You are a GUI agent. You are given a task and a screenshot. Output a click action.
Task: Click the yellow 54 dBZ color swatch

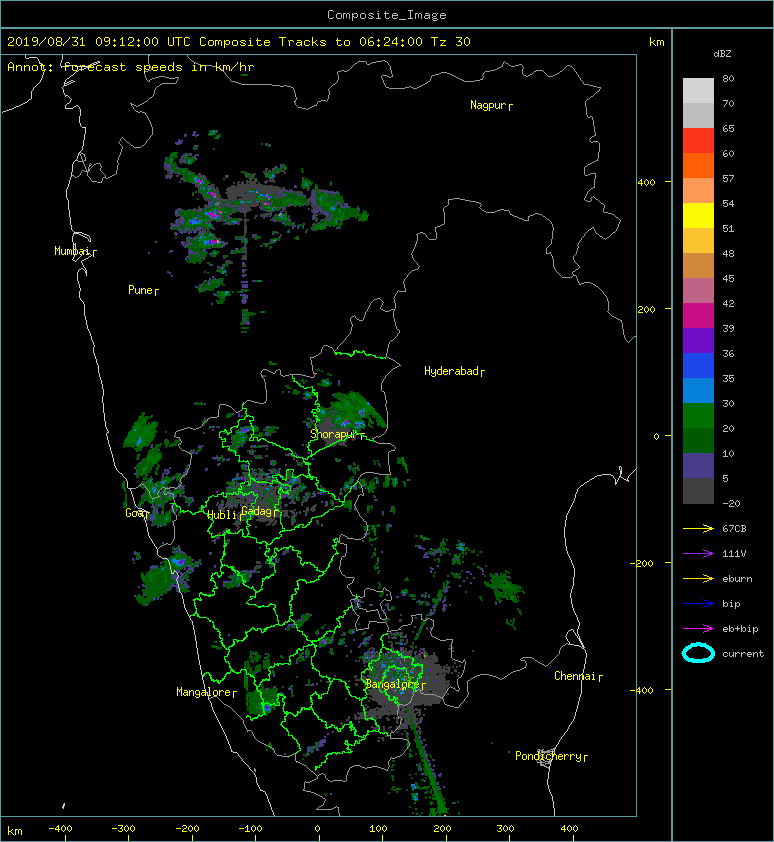(x=698, y=215)
